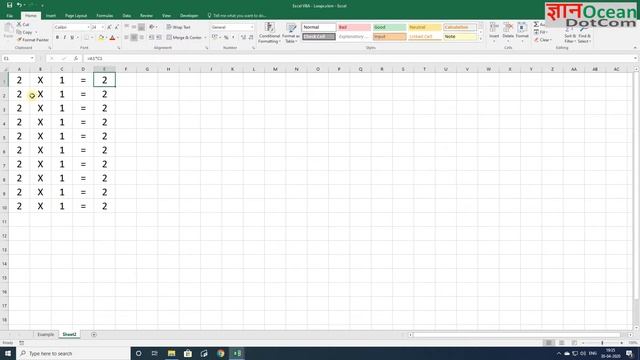The height and width of the screenshot is (360, 640).
Task: Copy the selected cell
Action: click(x=24, y=32)
